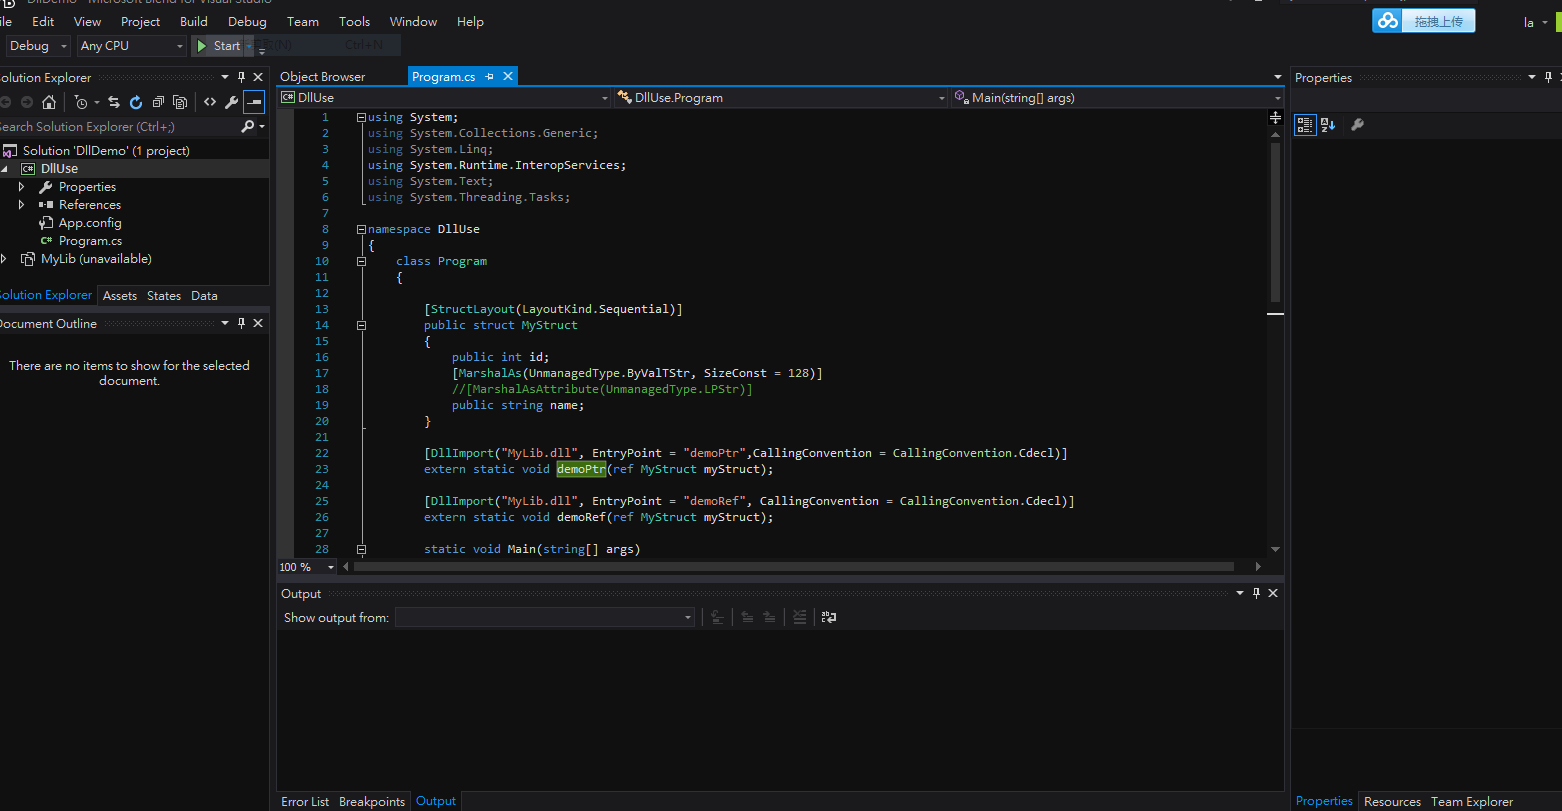Pin the Program.cs document tab
The height and width of the screenshot is (811, 1562).
pos(489,77)
